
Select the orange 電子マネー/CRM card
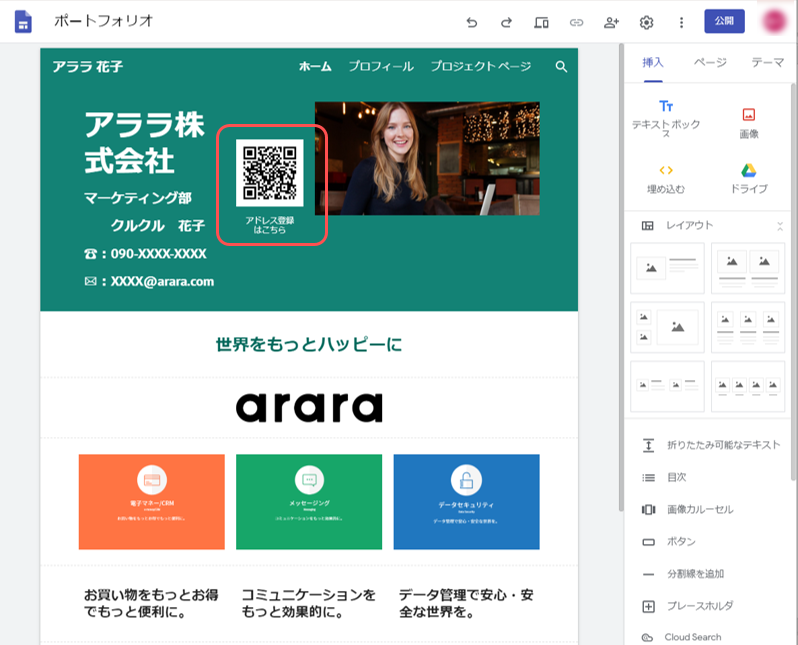152,502
